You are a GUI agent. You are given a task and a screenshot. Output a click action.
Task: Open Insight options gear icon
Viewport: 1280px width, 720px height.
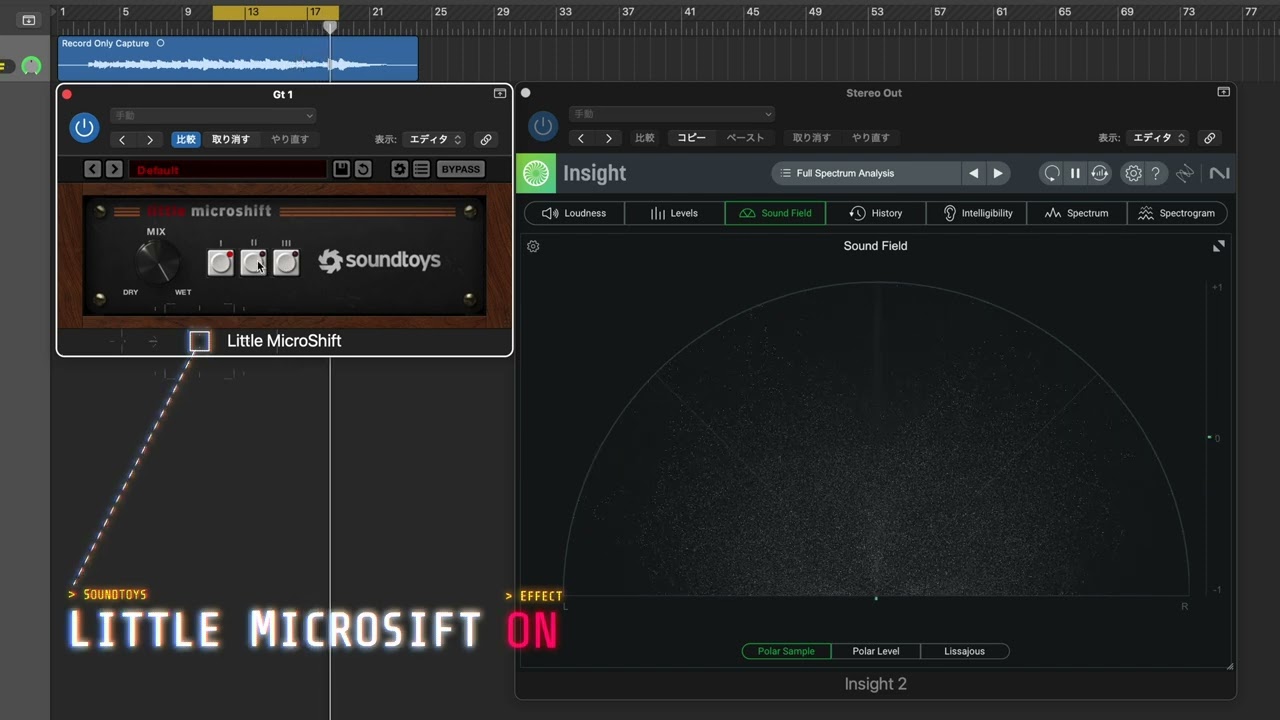(x=1133, y=173)
